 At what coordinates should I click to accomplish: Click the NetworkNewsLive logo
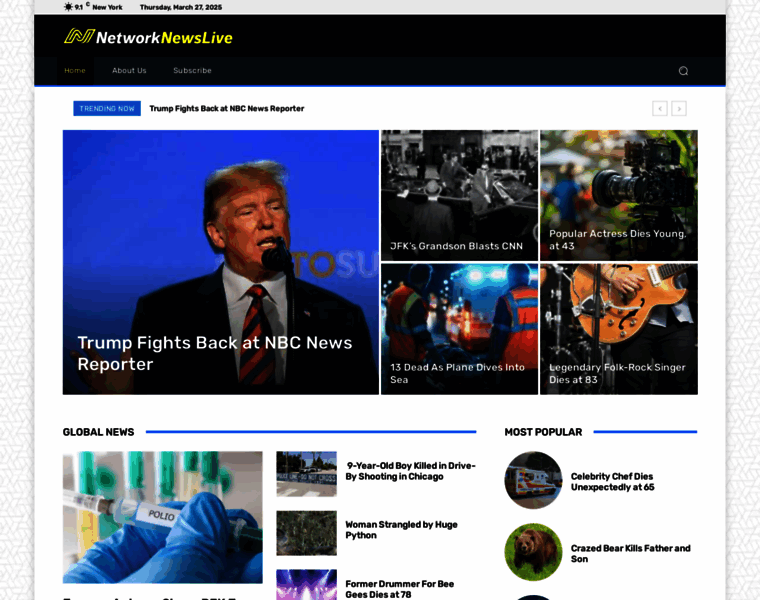tap(148, 37)
